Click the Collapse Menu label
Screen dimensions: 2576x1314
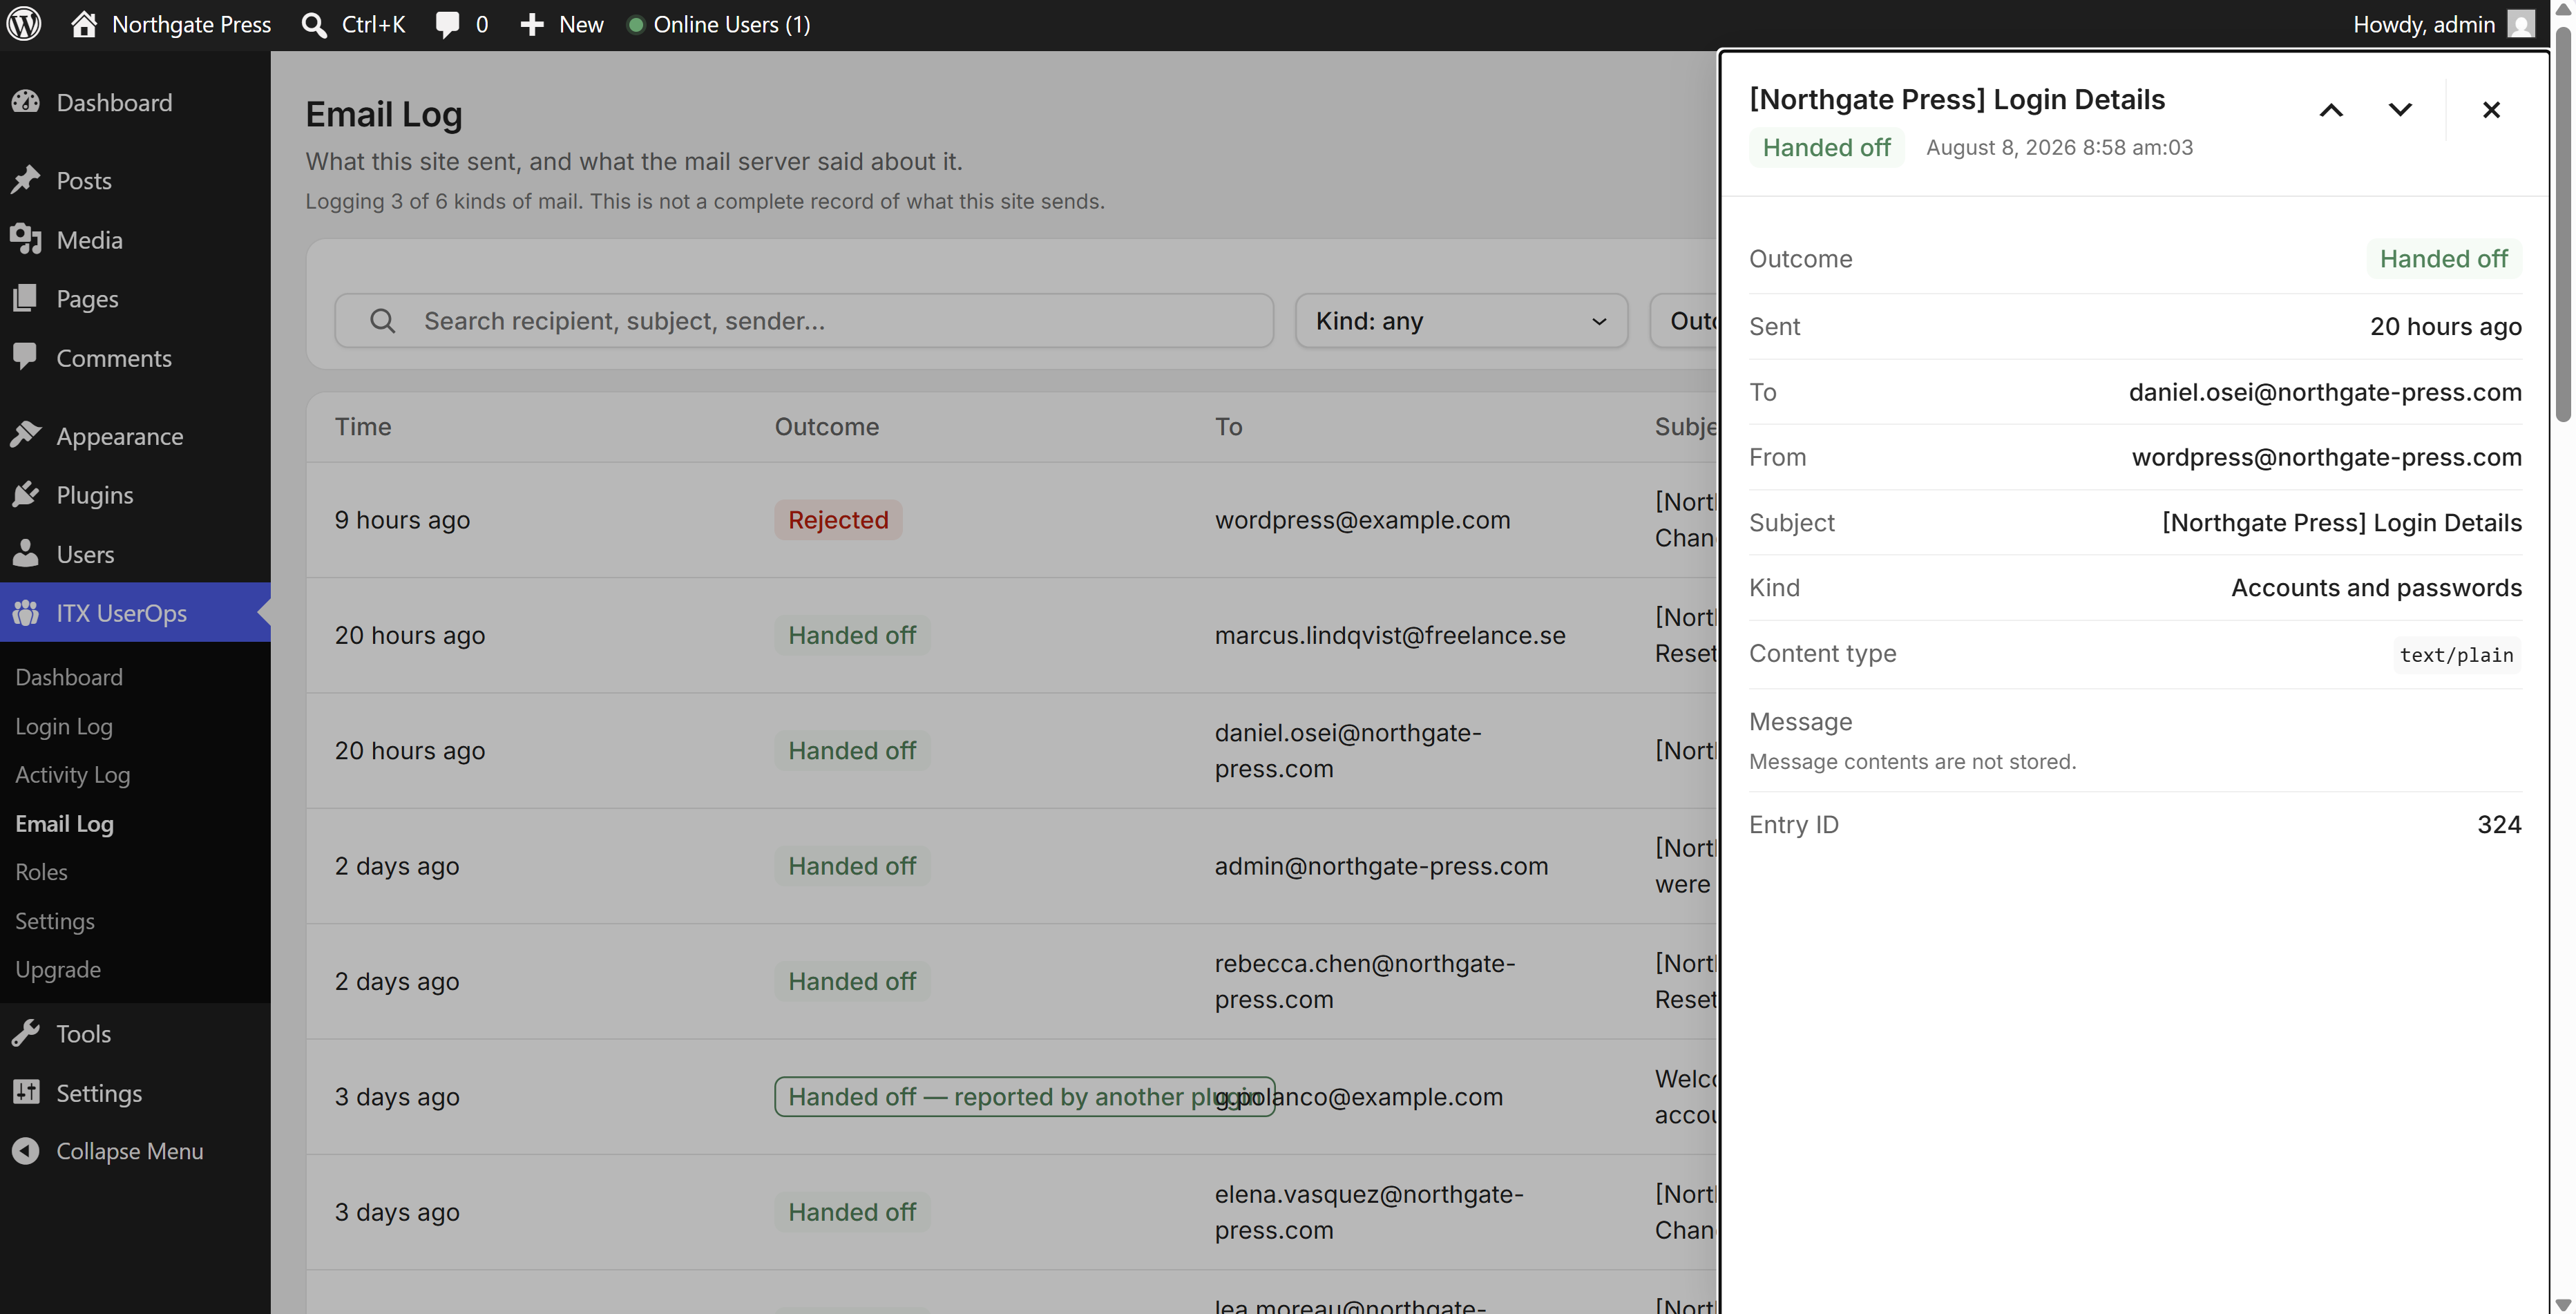click(x=130, y=1151)
